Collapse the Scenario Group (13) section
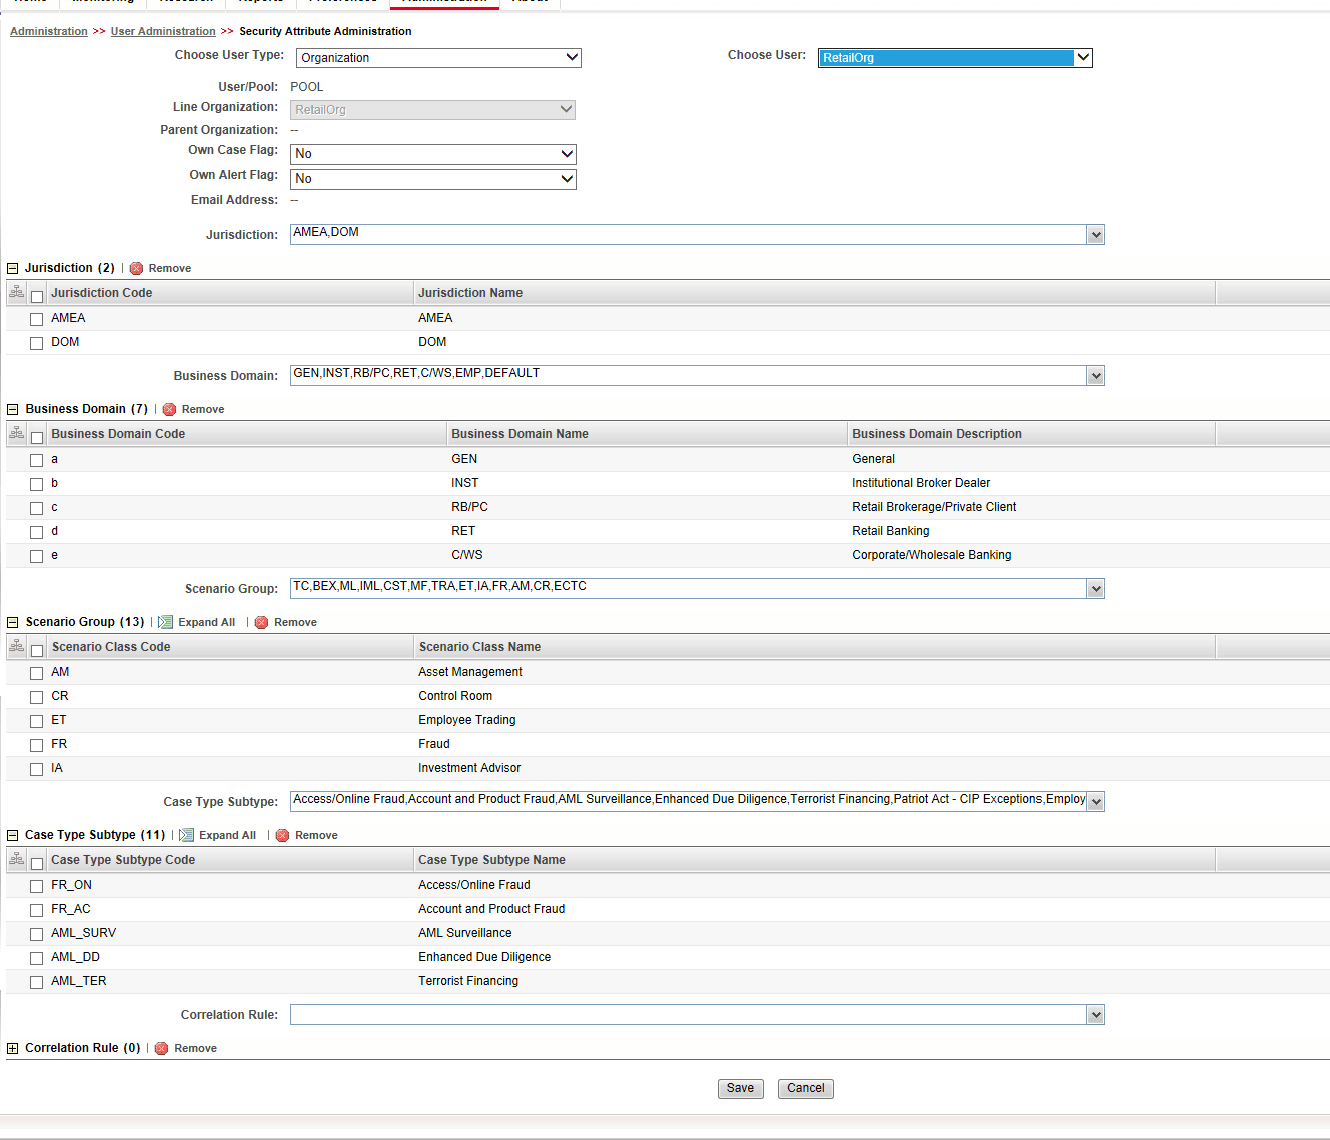 tap(13, 622)
